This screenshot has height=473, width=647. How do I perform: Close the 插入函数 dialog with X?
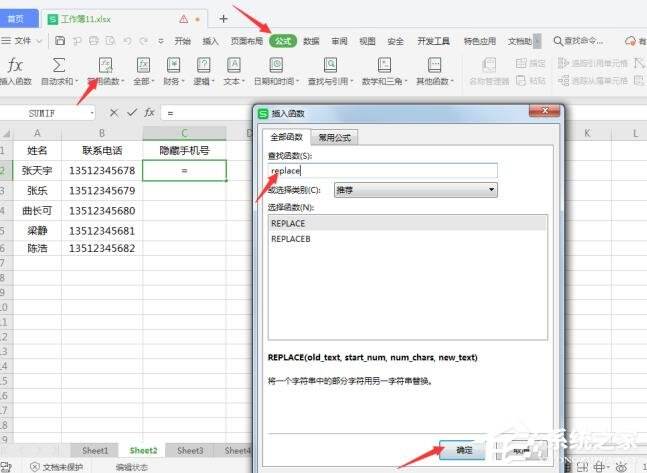[x=545, y=110]
